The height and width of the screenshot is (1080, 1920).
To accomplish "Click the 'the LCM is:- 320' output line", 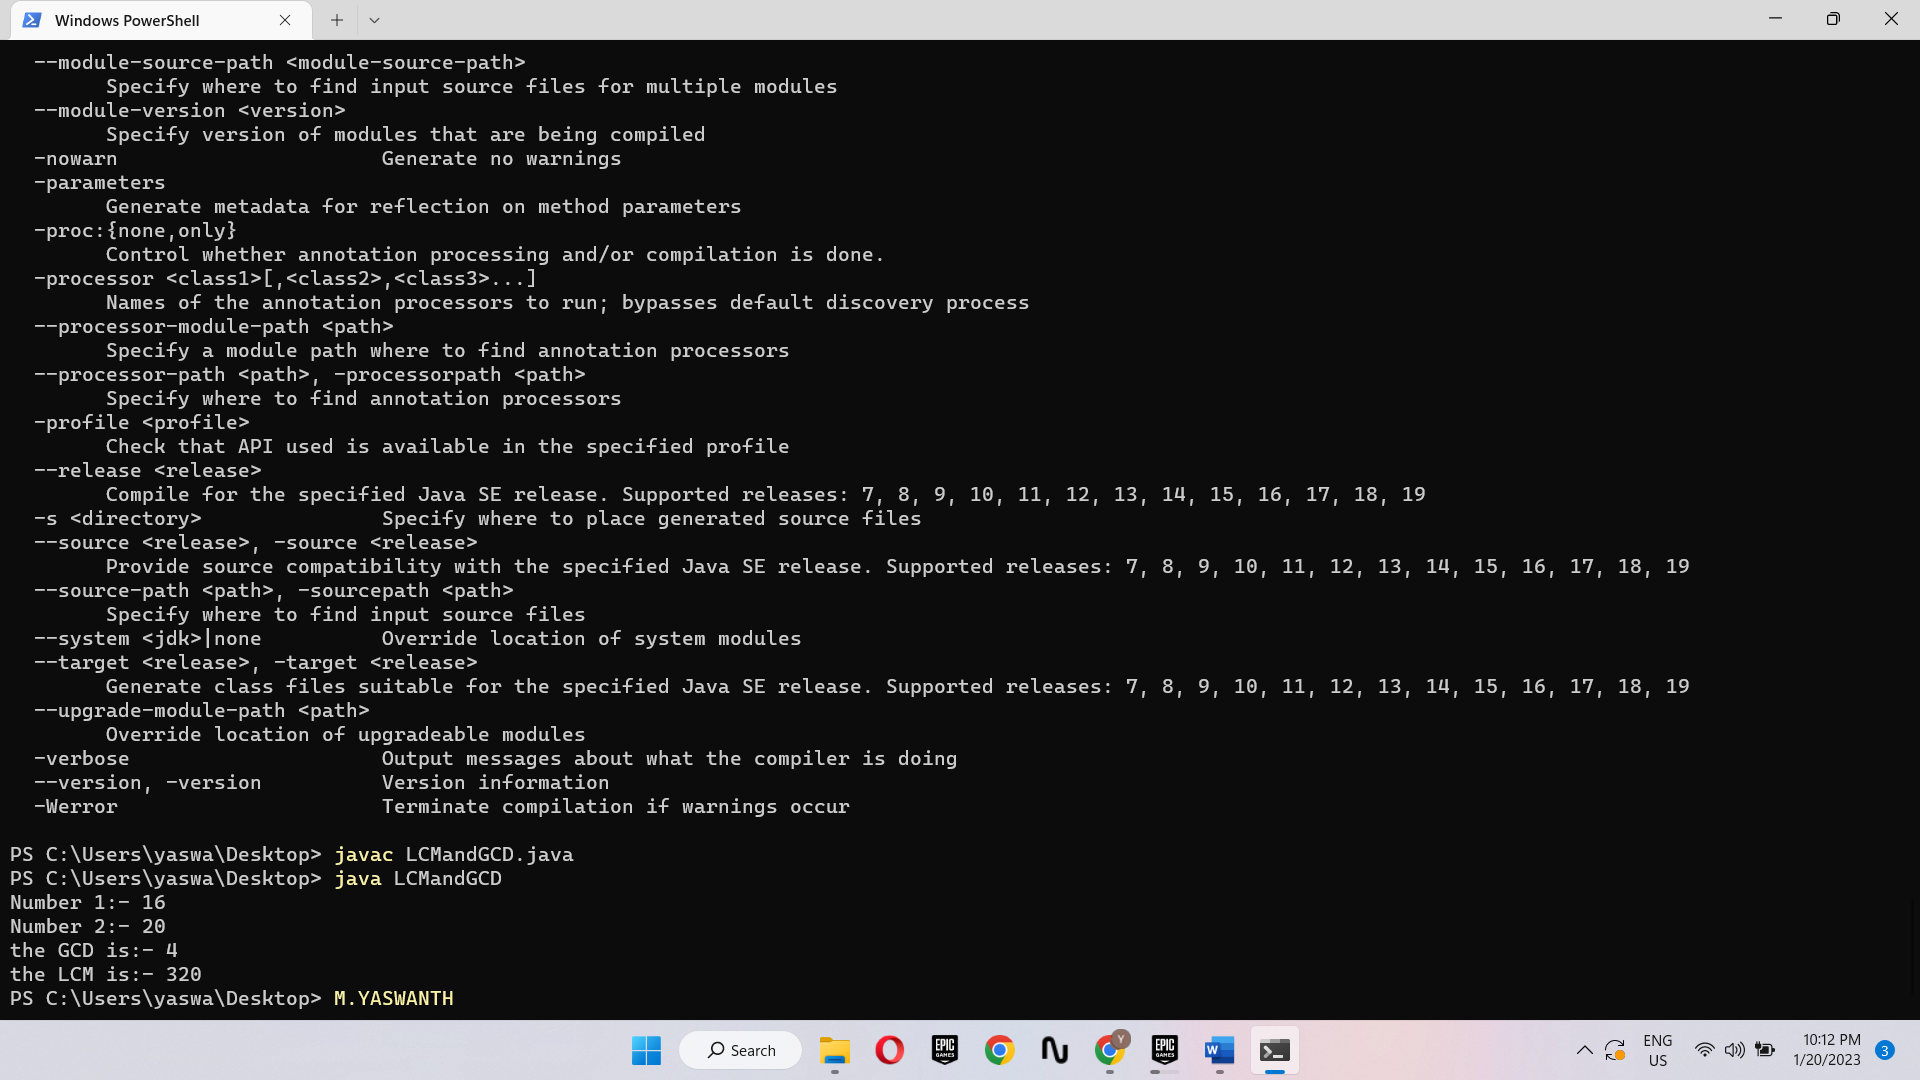I will tap(106, 975).
